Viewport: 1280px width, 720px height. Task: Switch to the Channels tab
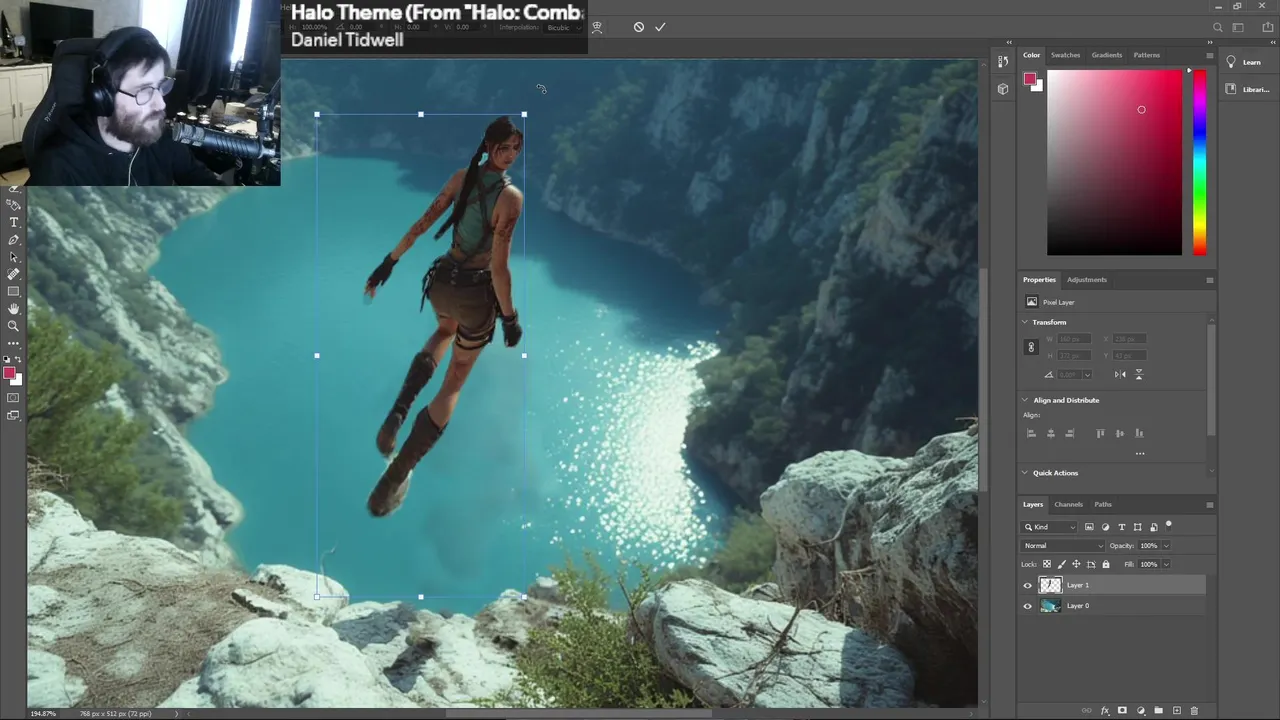[1068, 504]
